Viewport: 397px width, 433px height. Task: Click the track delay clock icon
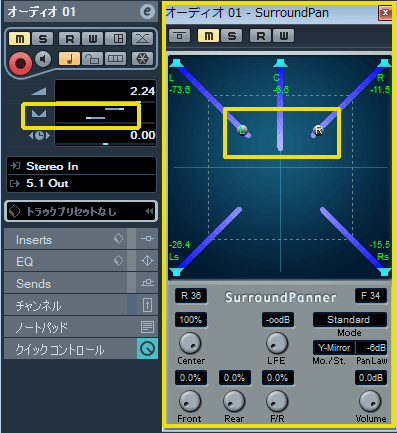click(39, 135)
